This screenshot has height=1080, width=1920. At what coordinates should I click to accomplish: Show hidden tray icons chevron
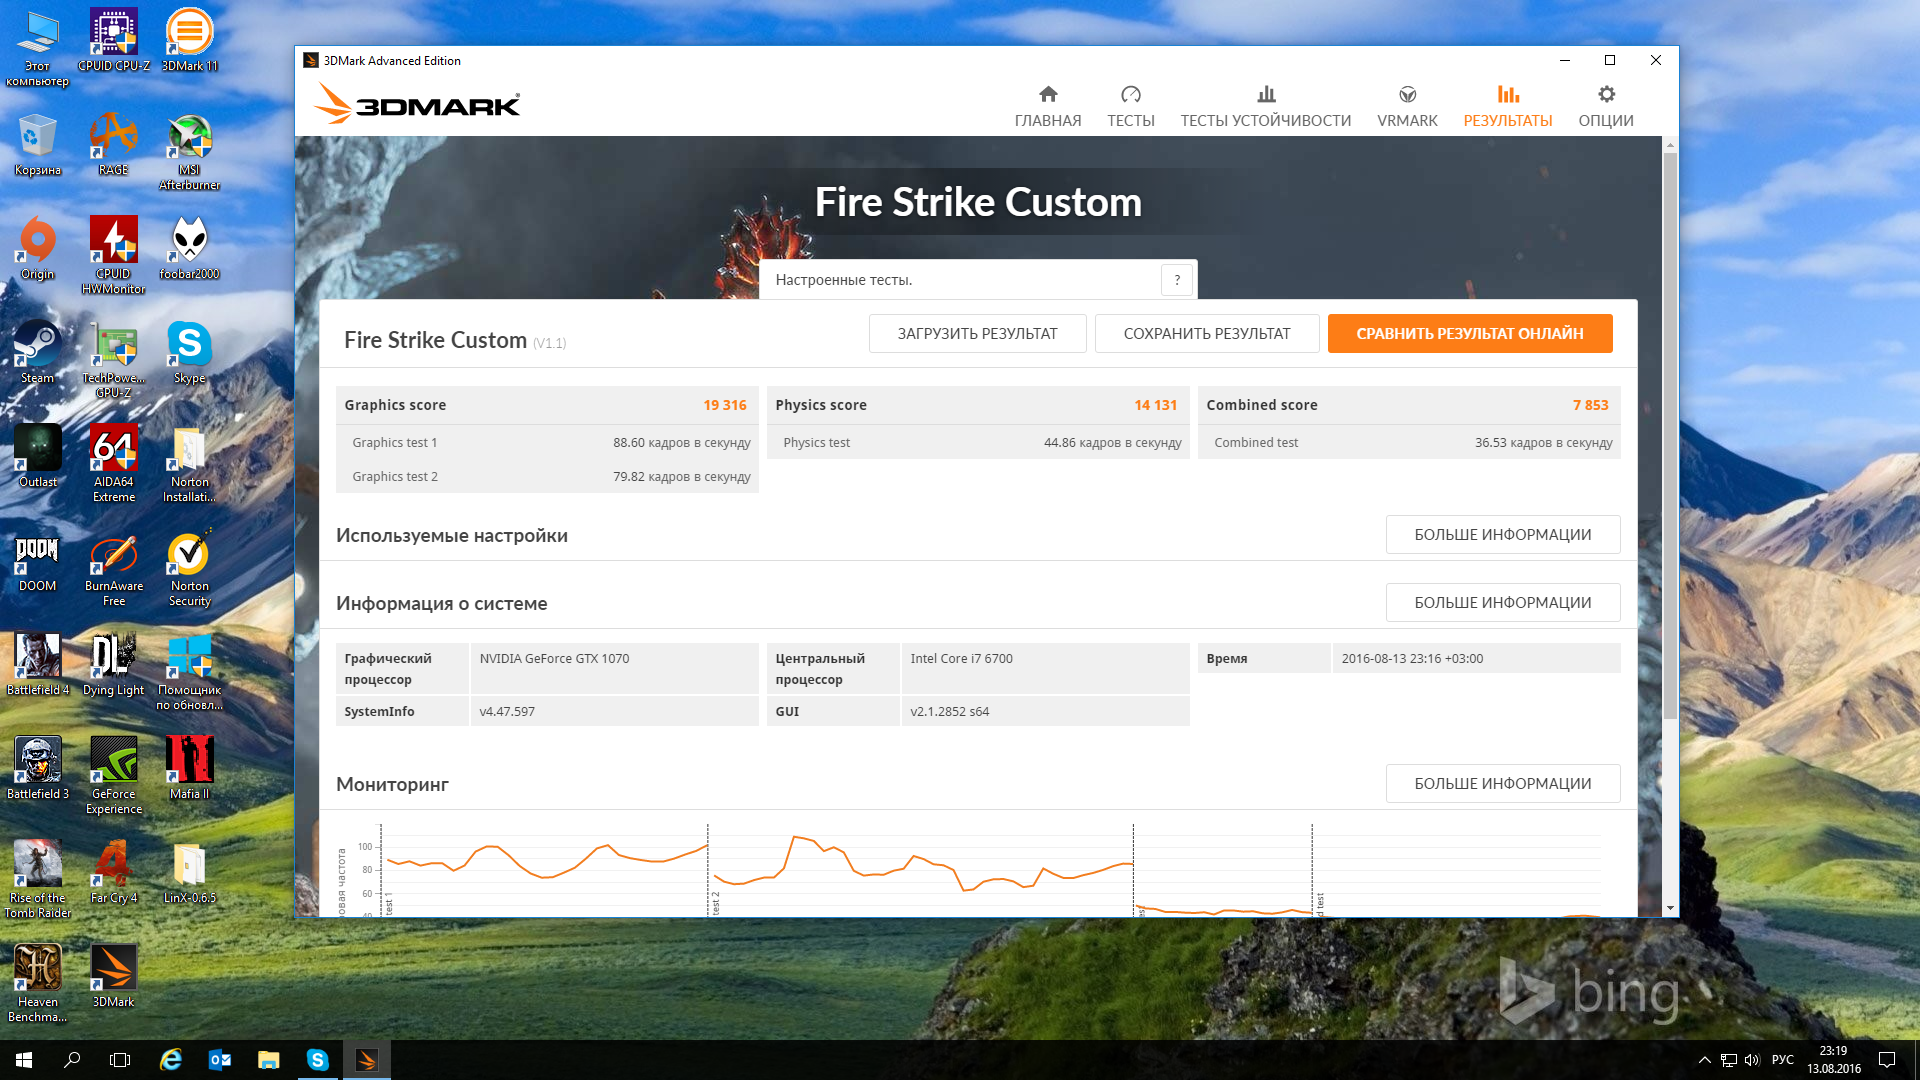click(x=1704, y=1060)
